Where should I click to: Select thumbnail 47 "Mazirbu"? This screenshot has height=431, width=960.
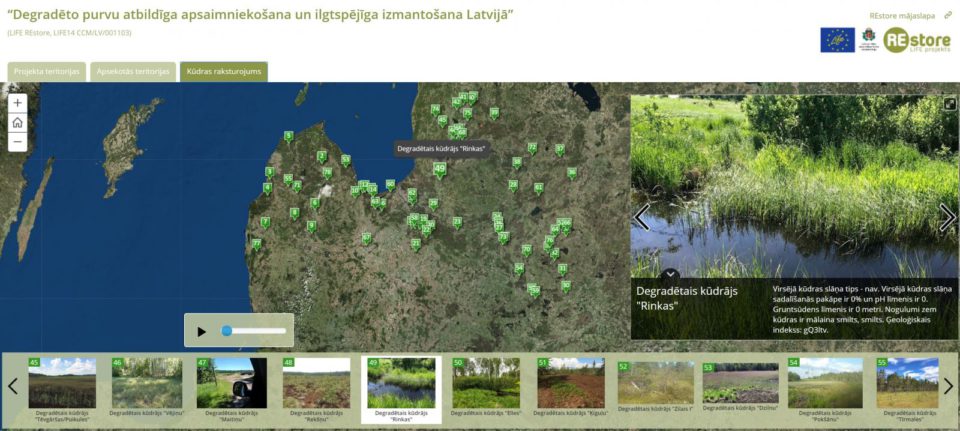231,384
